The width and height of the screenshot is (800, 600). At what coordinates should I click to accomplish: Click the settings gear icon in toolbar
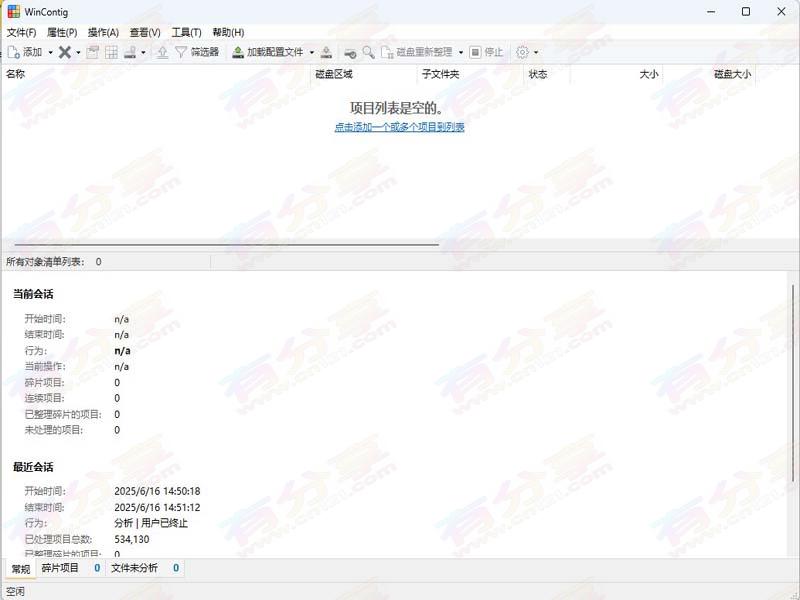(522, 52)
